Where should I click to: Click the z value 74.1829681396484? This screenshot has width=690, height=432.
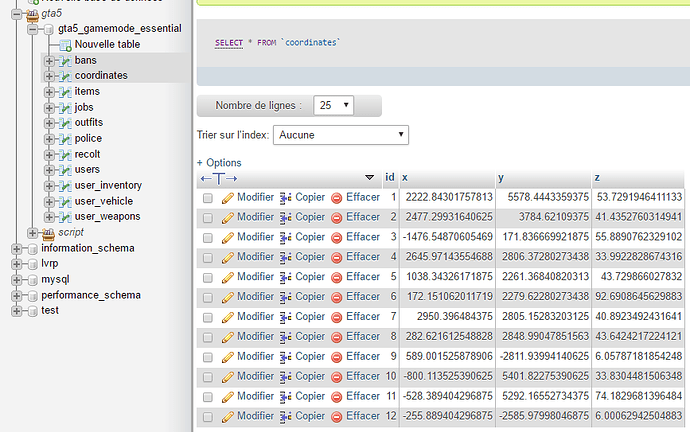click(x=639, y=396)
